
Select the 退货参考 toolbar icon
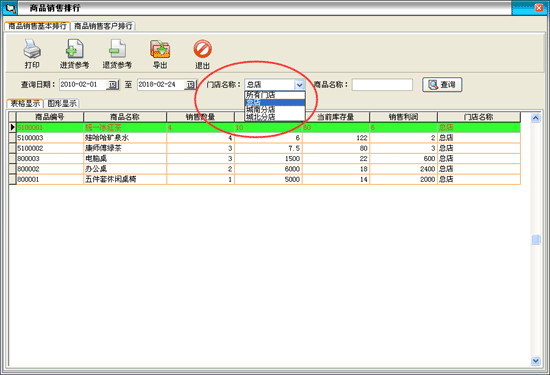click(117, 49)
